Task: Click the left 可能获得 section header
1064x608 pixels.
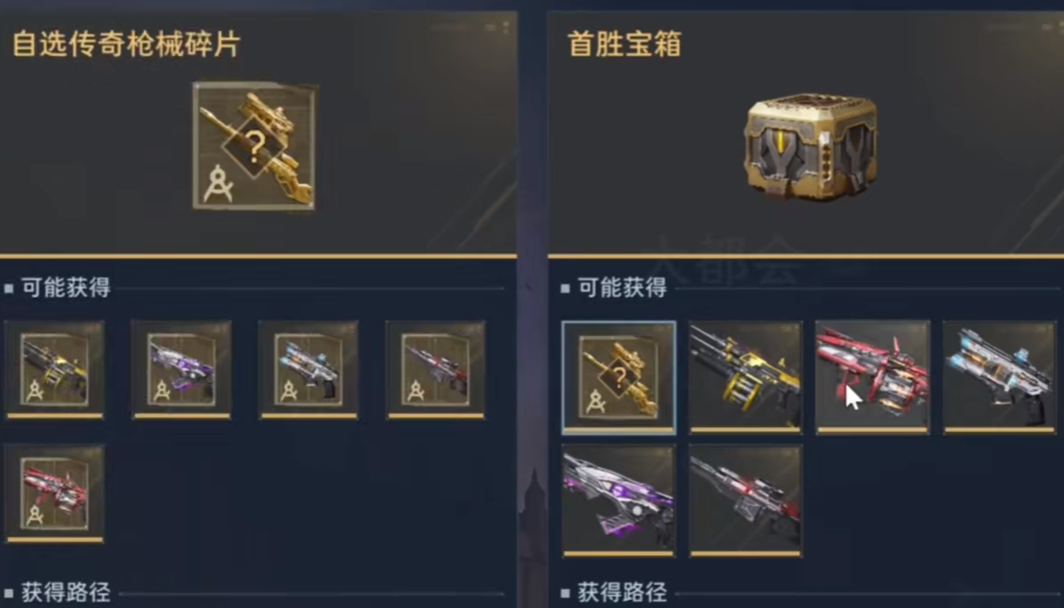Action: click(x=66, y=288)
